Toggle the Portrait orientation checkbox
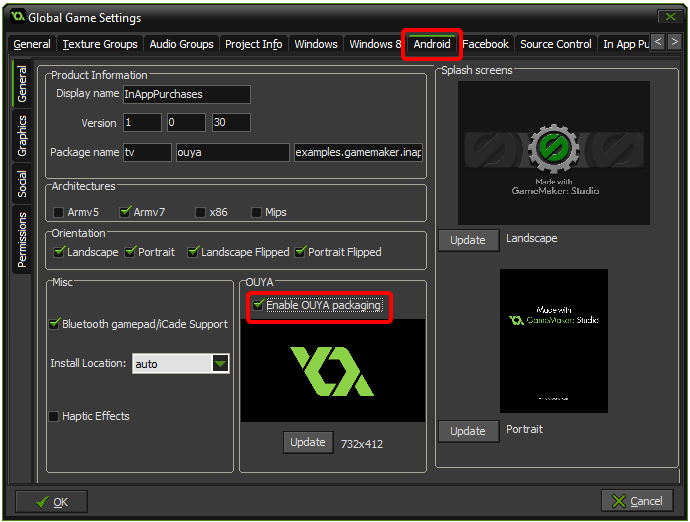 [130, 252]
